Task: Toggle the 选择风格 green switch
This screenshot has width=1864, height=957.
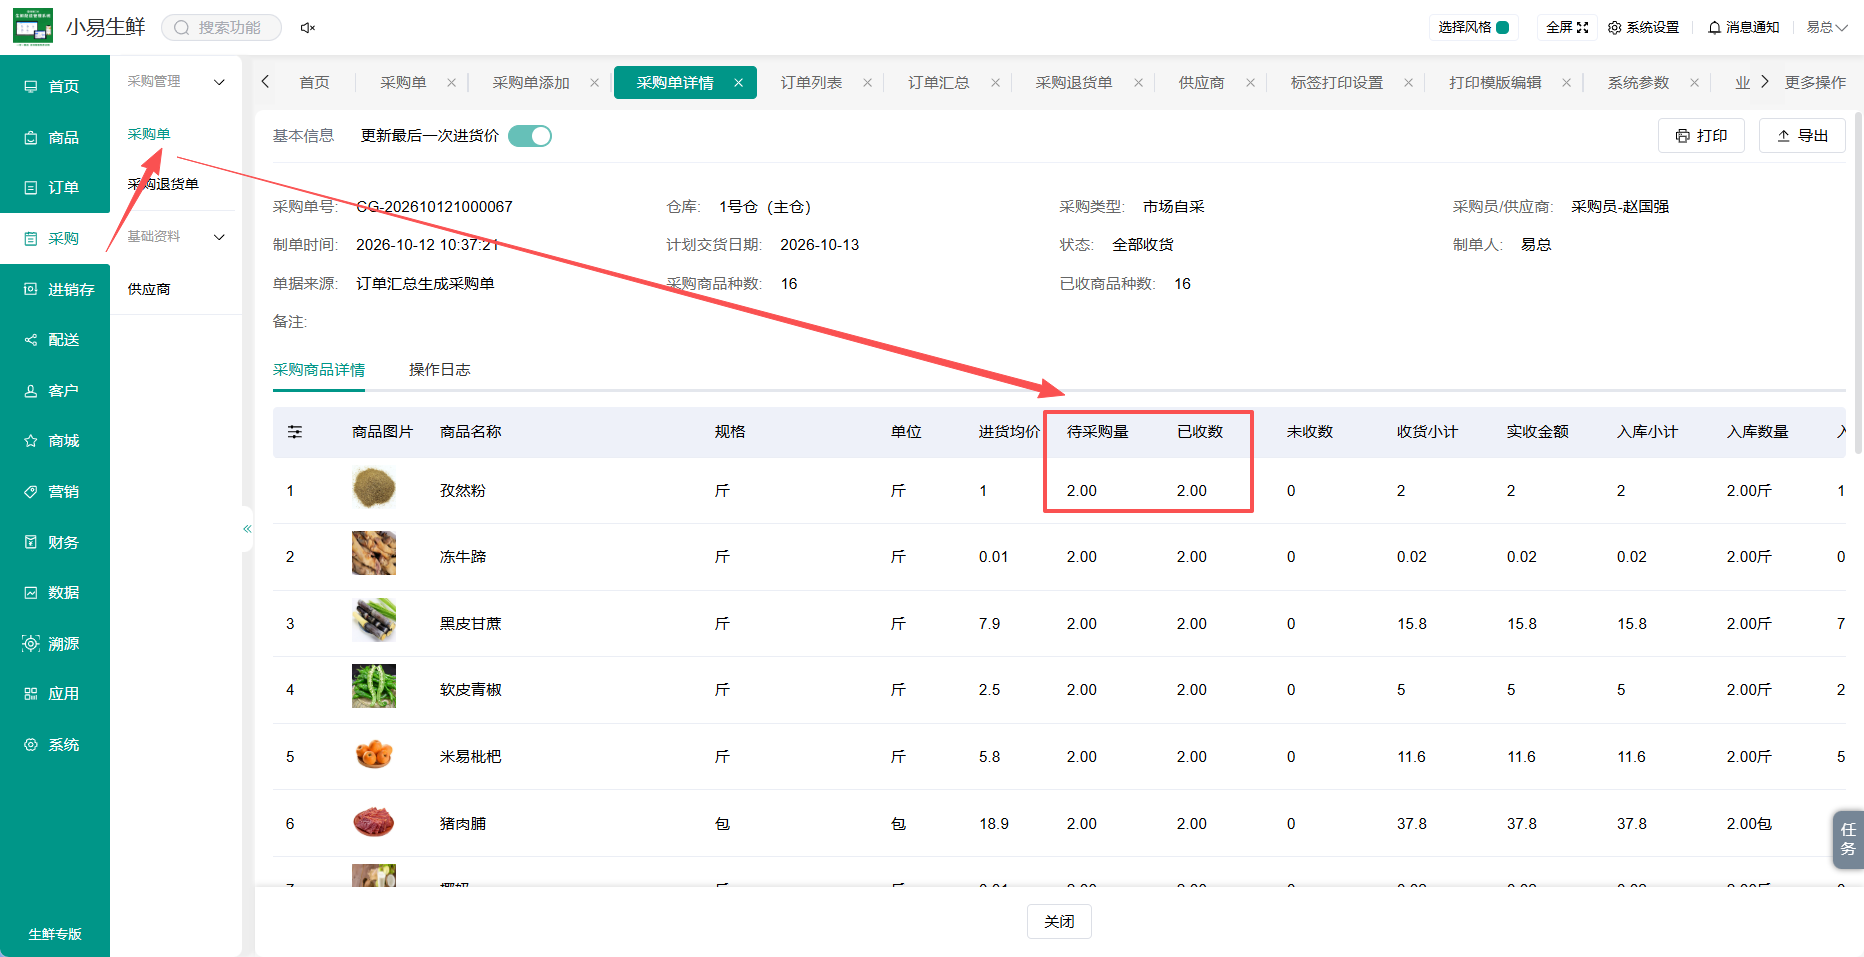Action: coord(1503,28)
